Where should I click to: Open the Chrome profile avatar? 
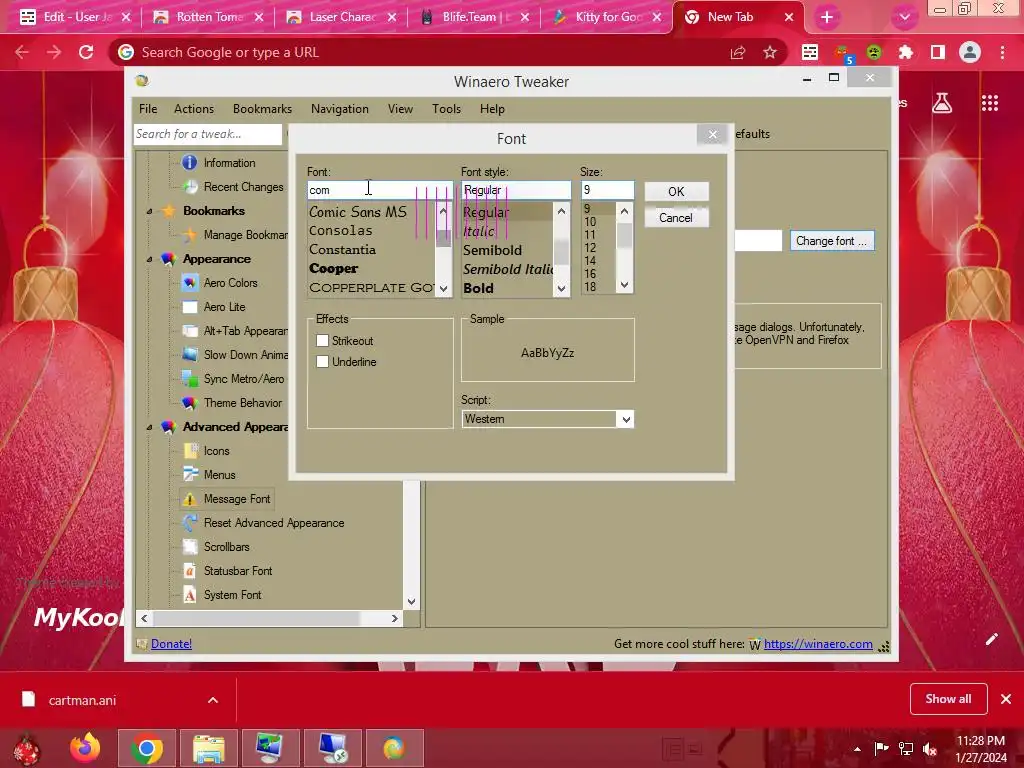tap(970, 52)
